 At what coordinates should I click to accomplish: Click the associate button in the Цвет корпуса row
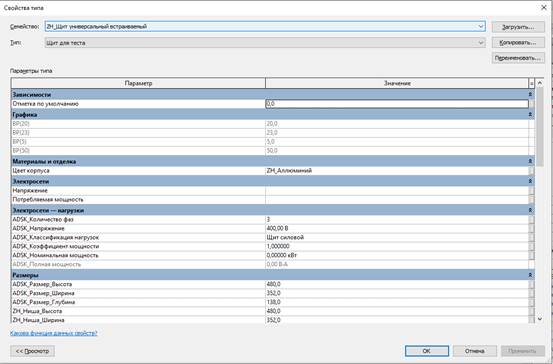click(531, 171)
